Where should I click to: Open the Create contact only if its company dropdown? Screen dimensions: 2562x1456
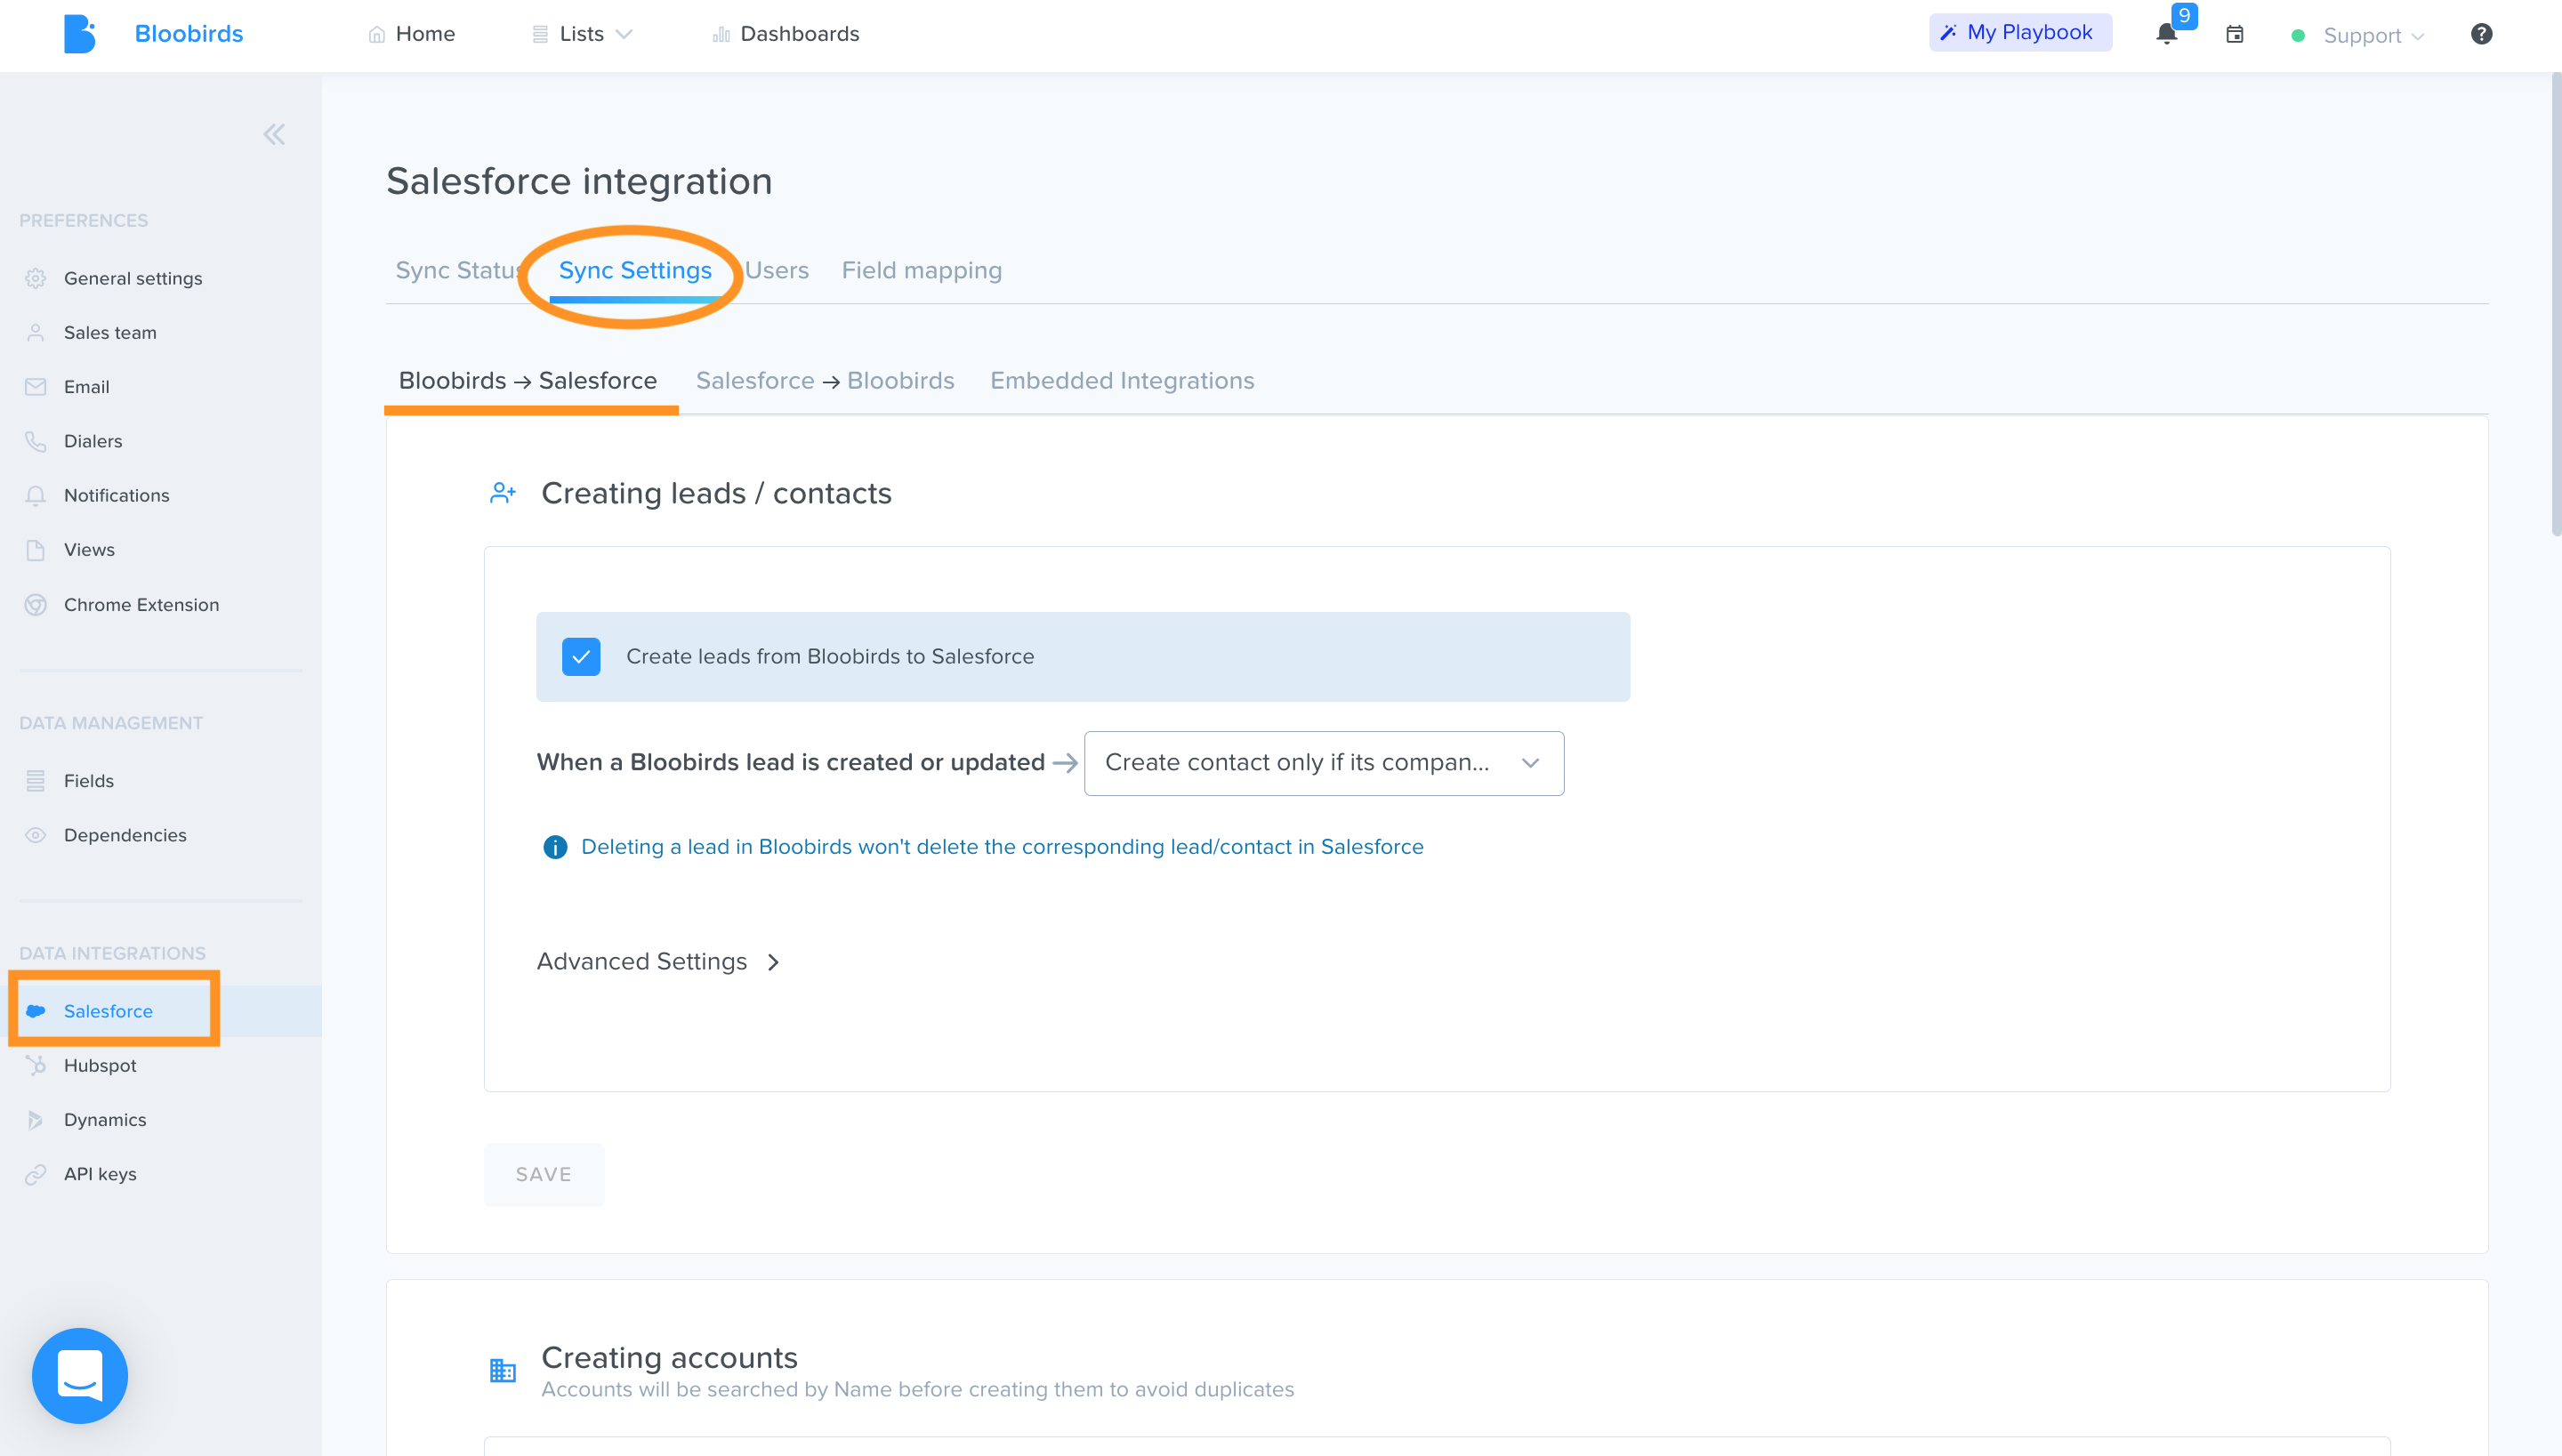pos(1324,763)
